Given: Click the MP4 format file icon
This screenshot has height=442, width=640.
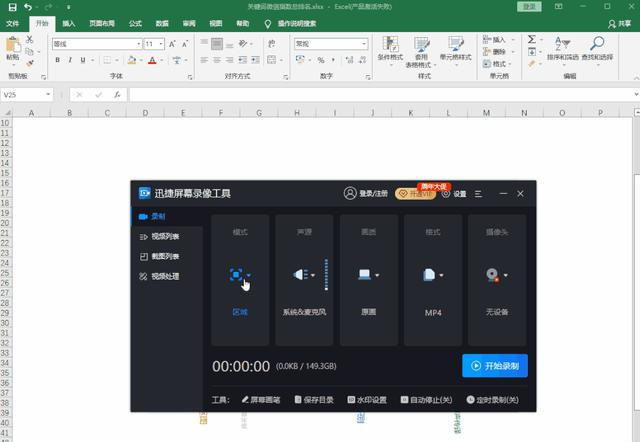Looking at the screenshot, I should tap(429, 275).
